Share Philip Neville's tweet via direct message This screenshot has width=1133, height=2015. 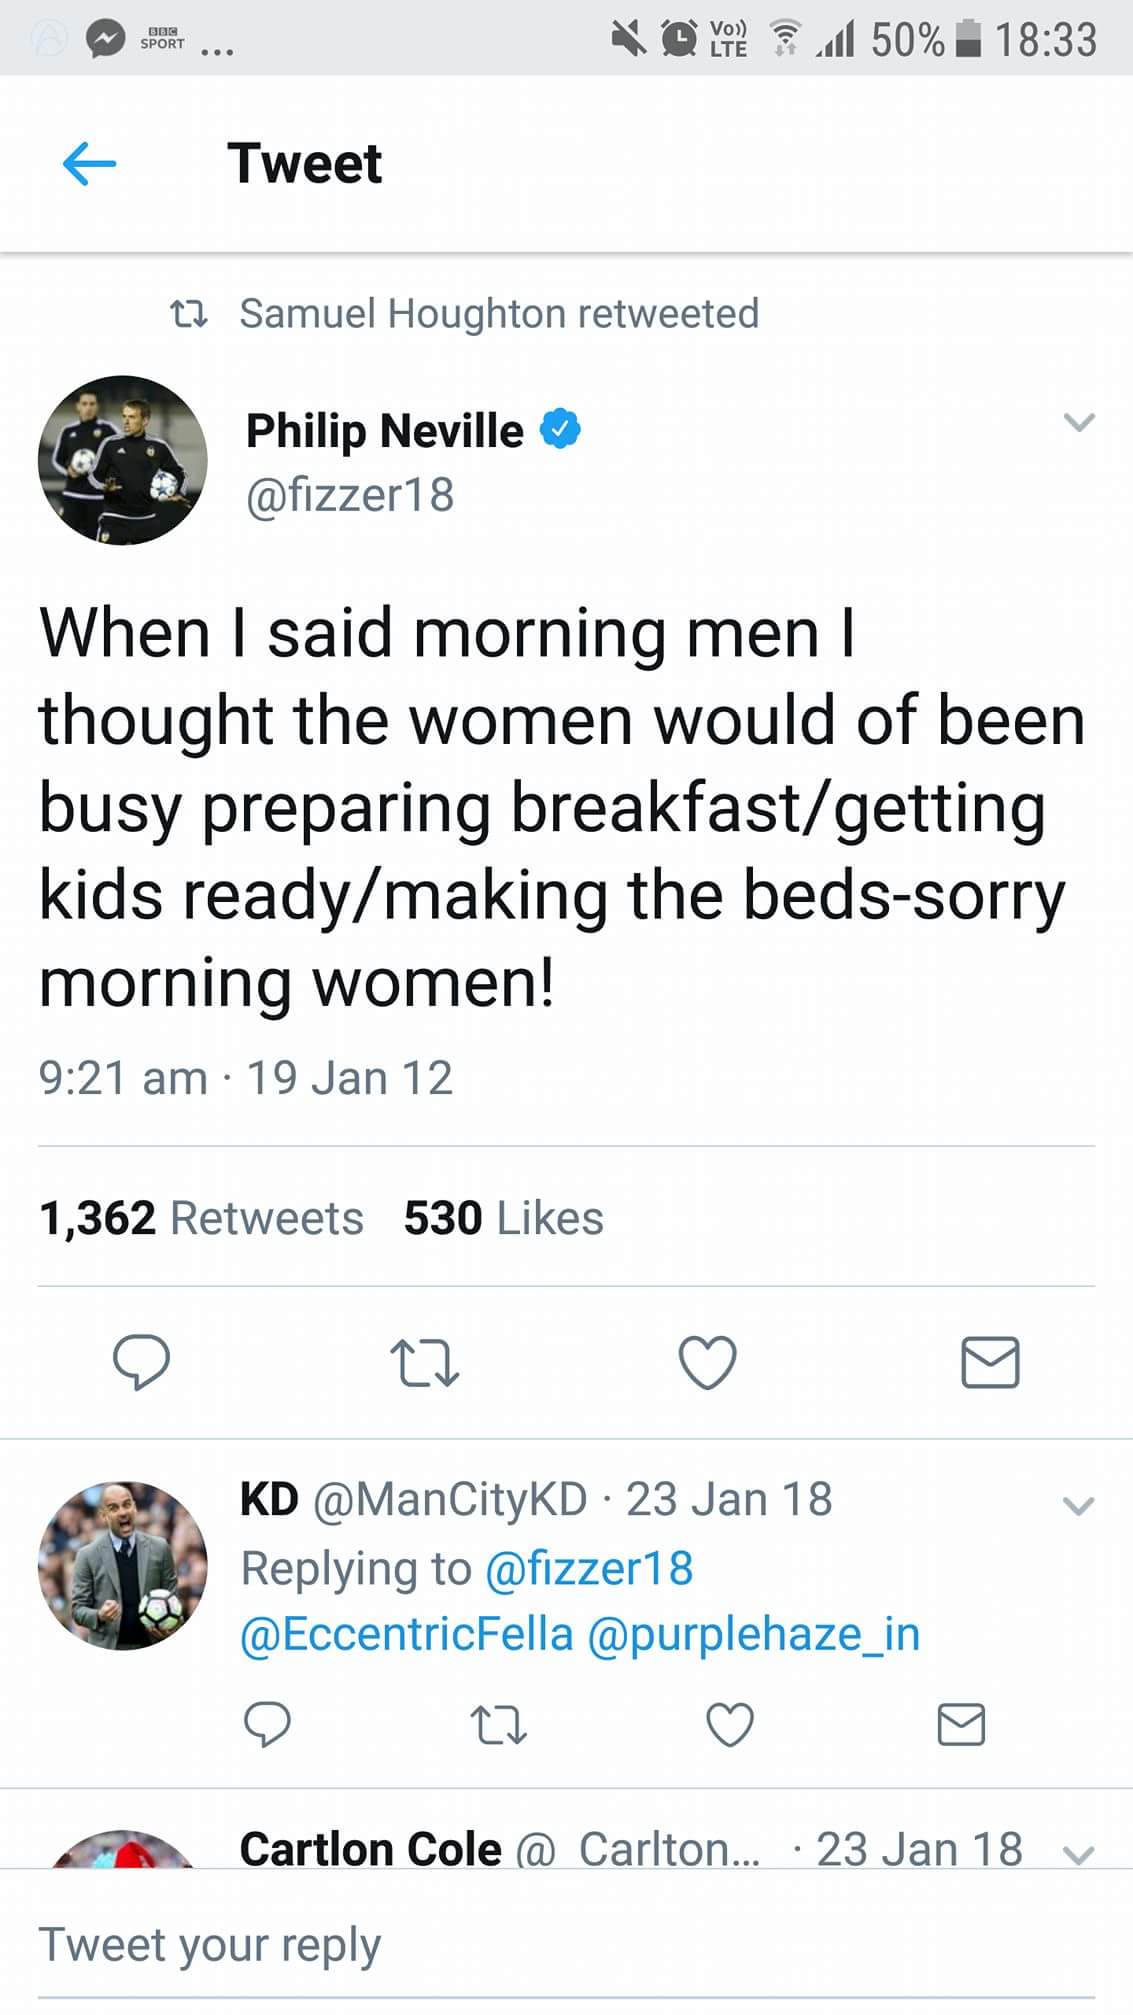click(x=990, y=1362)
